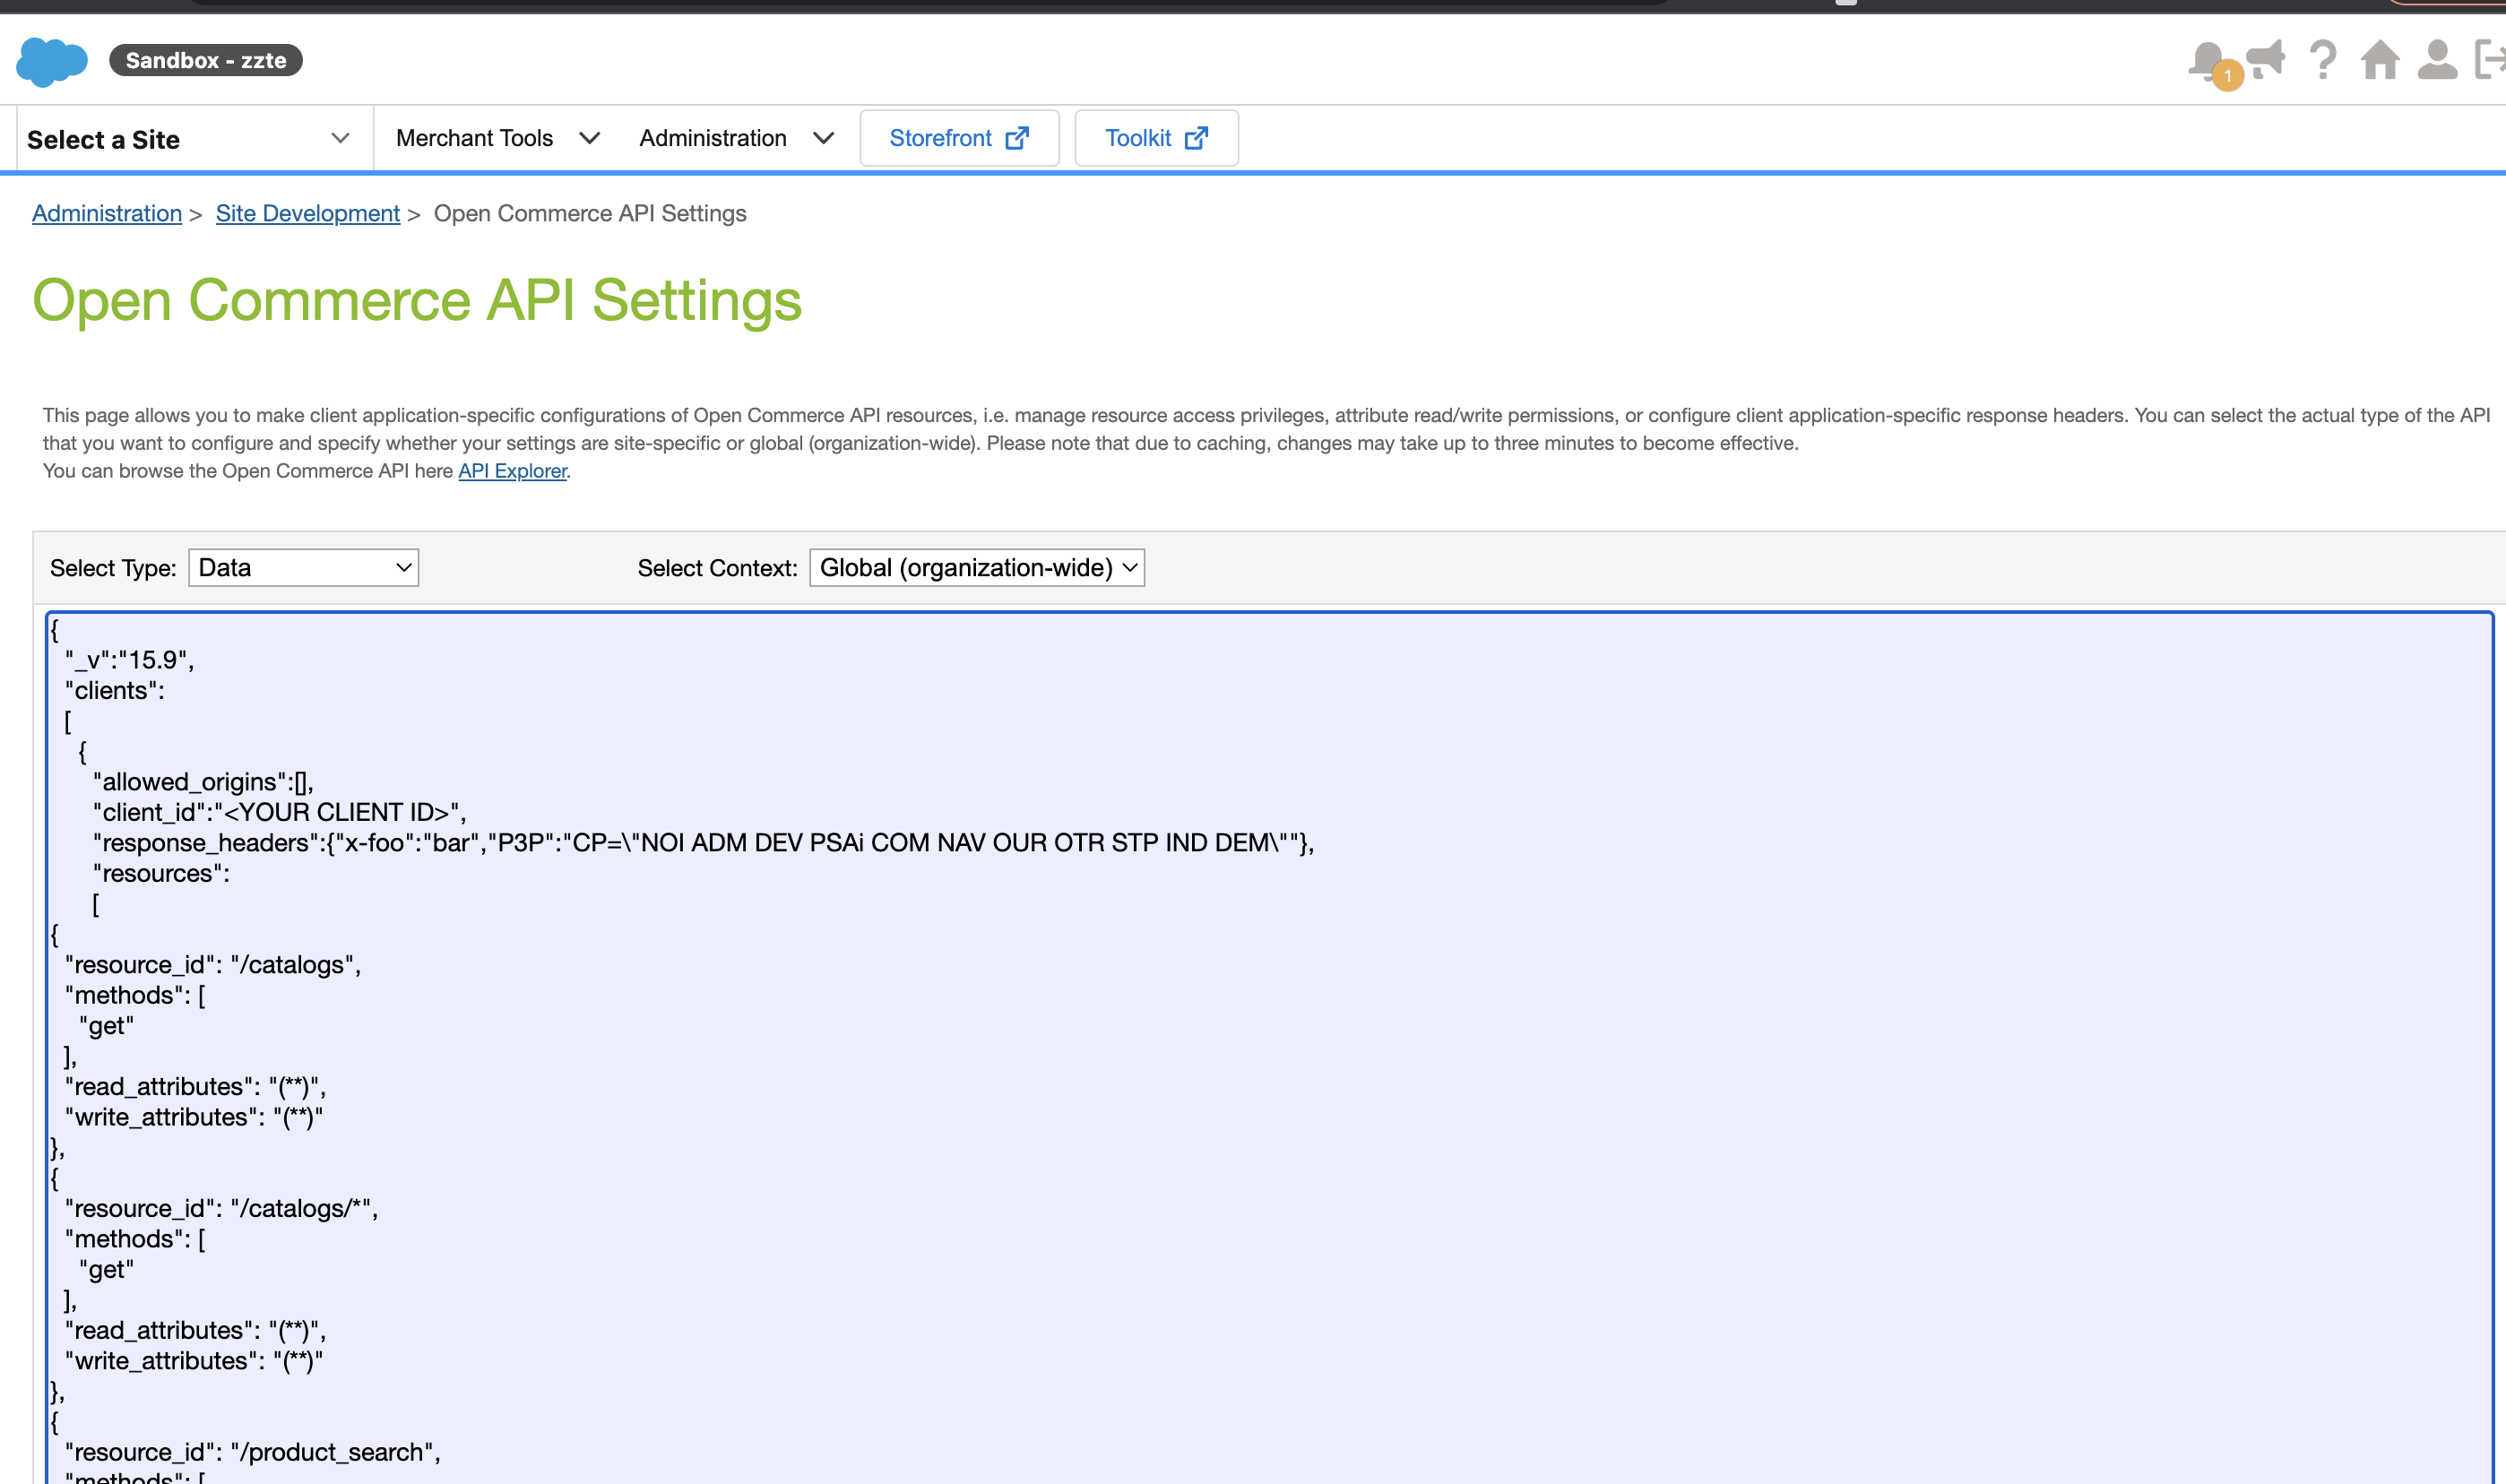Click the Open Commerce API Settings page heading
Image resolution: width=2506 pixels, height=1484 pixels.
point(417,300)
